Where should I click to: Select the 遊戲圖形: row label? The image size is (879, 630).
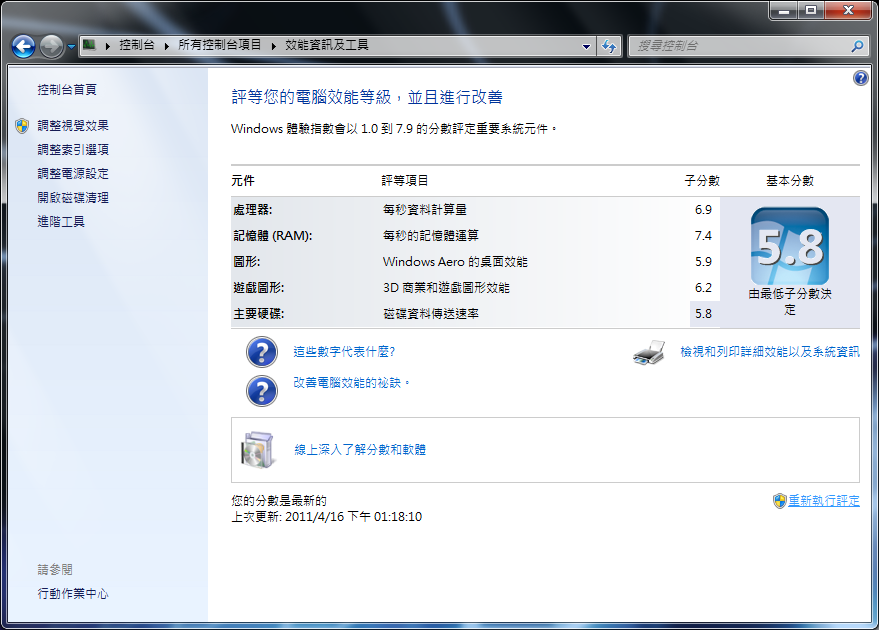click(258, 288)
